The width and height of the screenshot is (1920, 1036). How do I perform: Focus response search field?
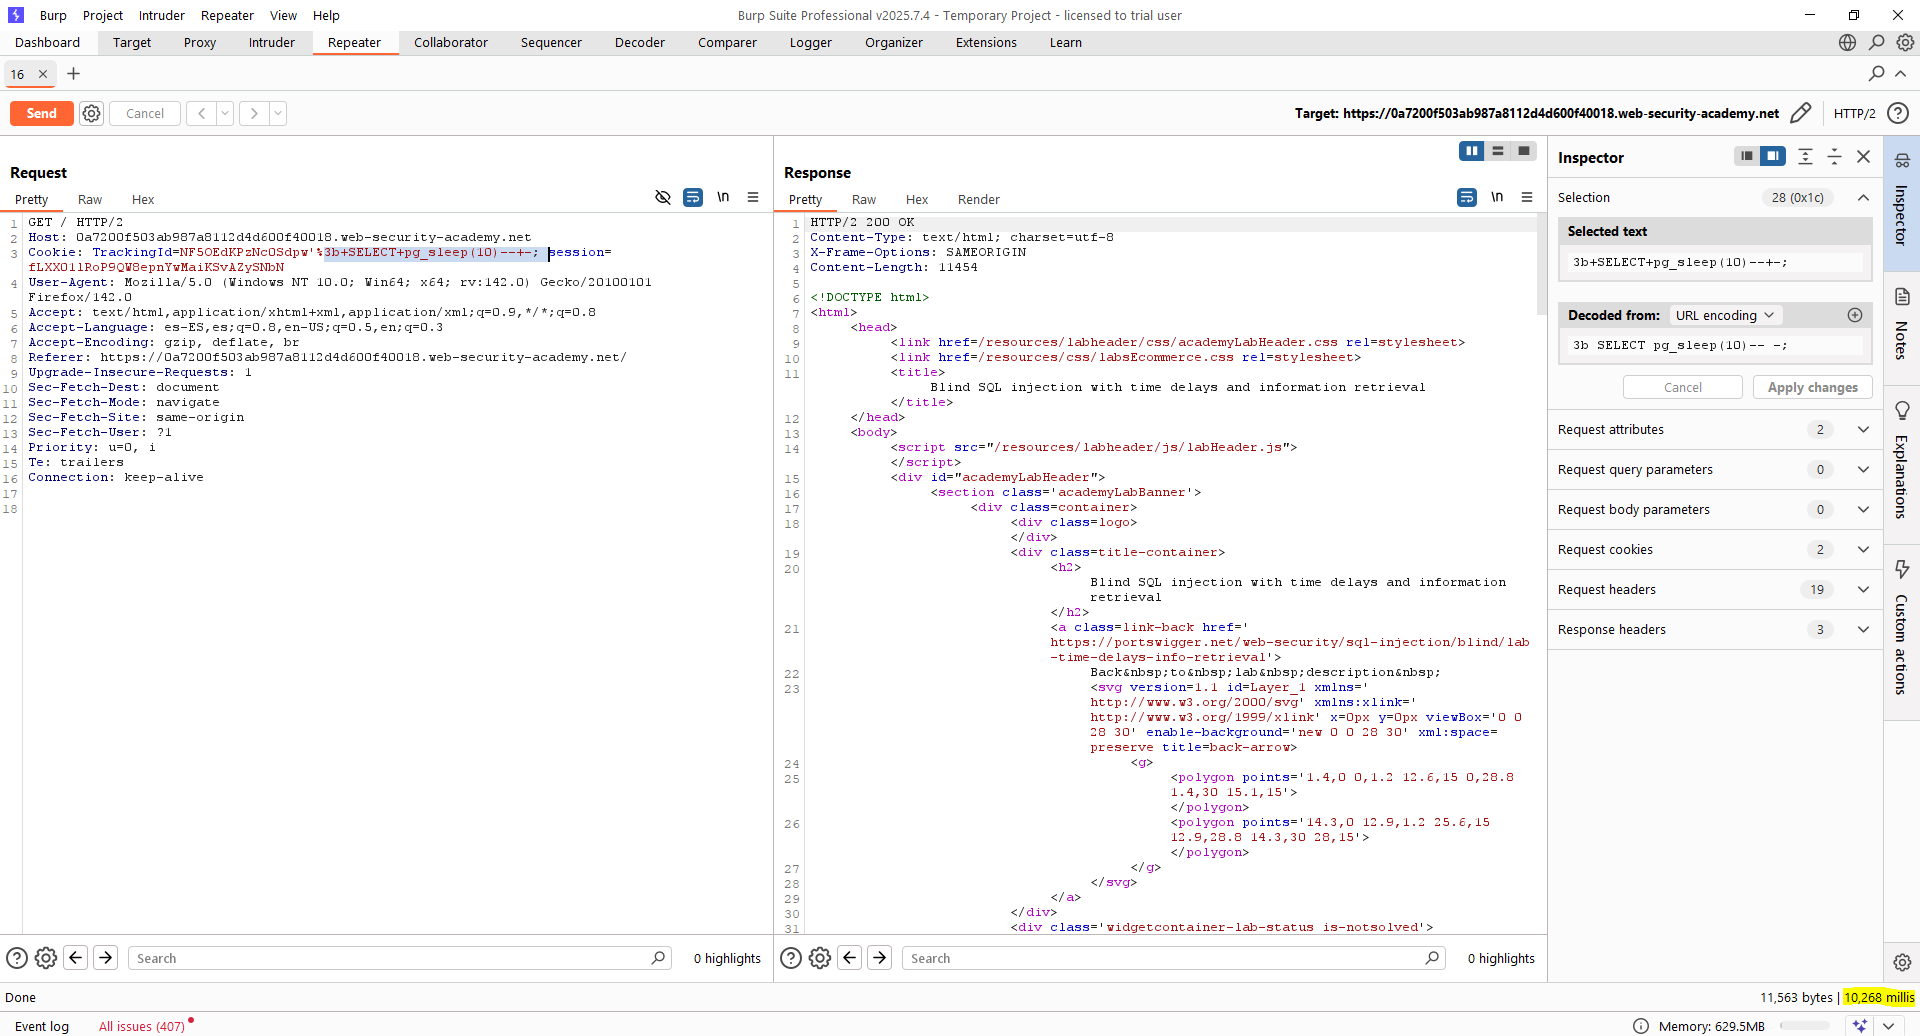pyautogui.click(x=1174, y=958)
